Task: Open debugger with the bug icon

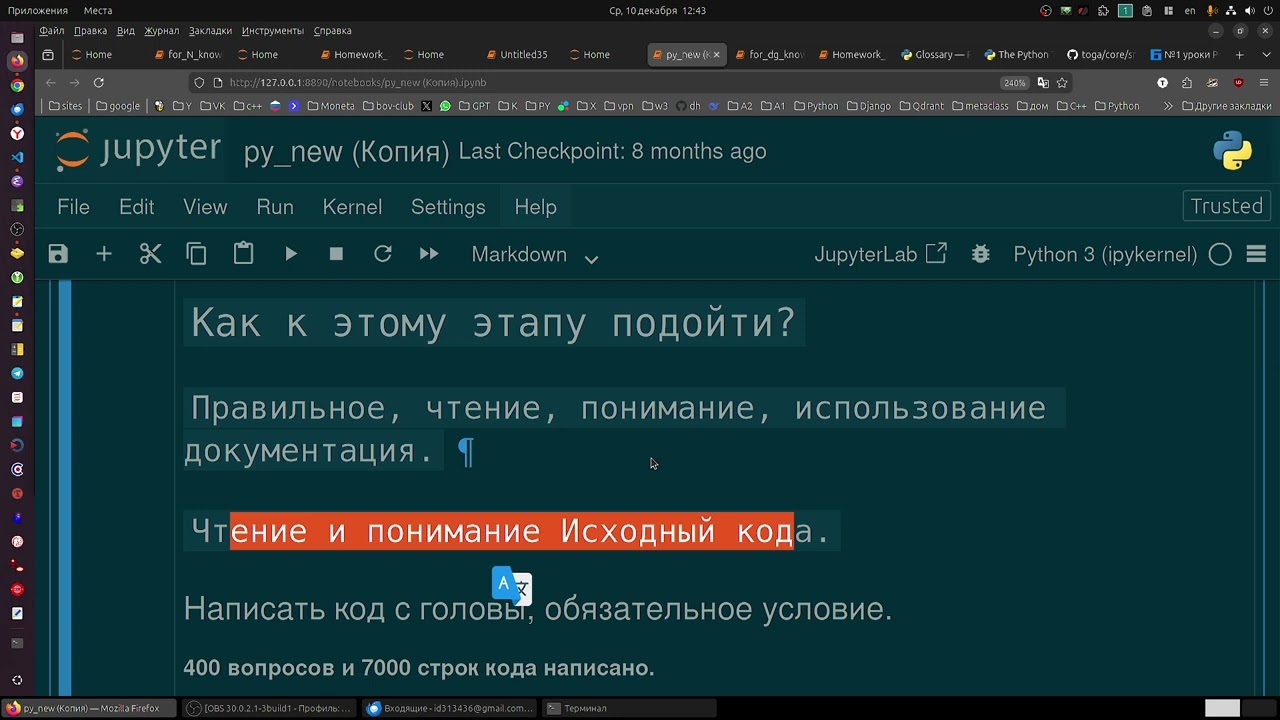Action: click(981, 254)
